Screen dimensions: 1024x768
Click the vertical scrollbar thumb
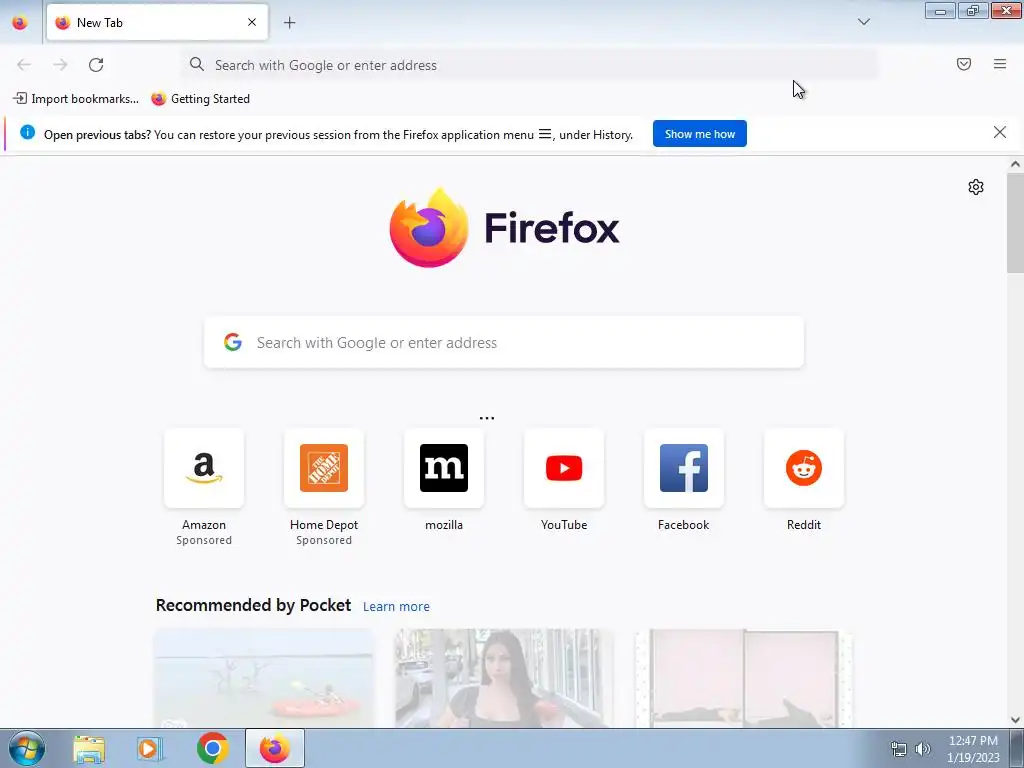click(1015, 223)
